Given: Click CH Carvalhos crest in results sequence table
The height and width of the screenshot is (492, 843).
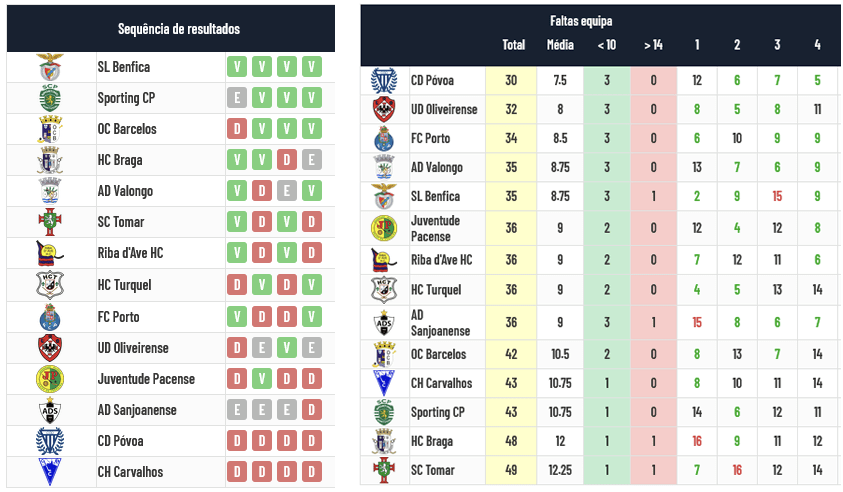Looking at the screenshot, I should [49, 472].
